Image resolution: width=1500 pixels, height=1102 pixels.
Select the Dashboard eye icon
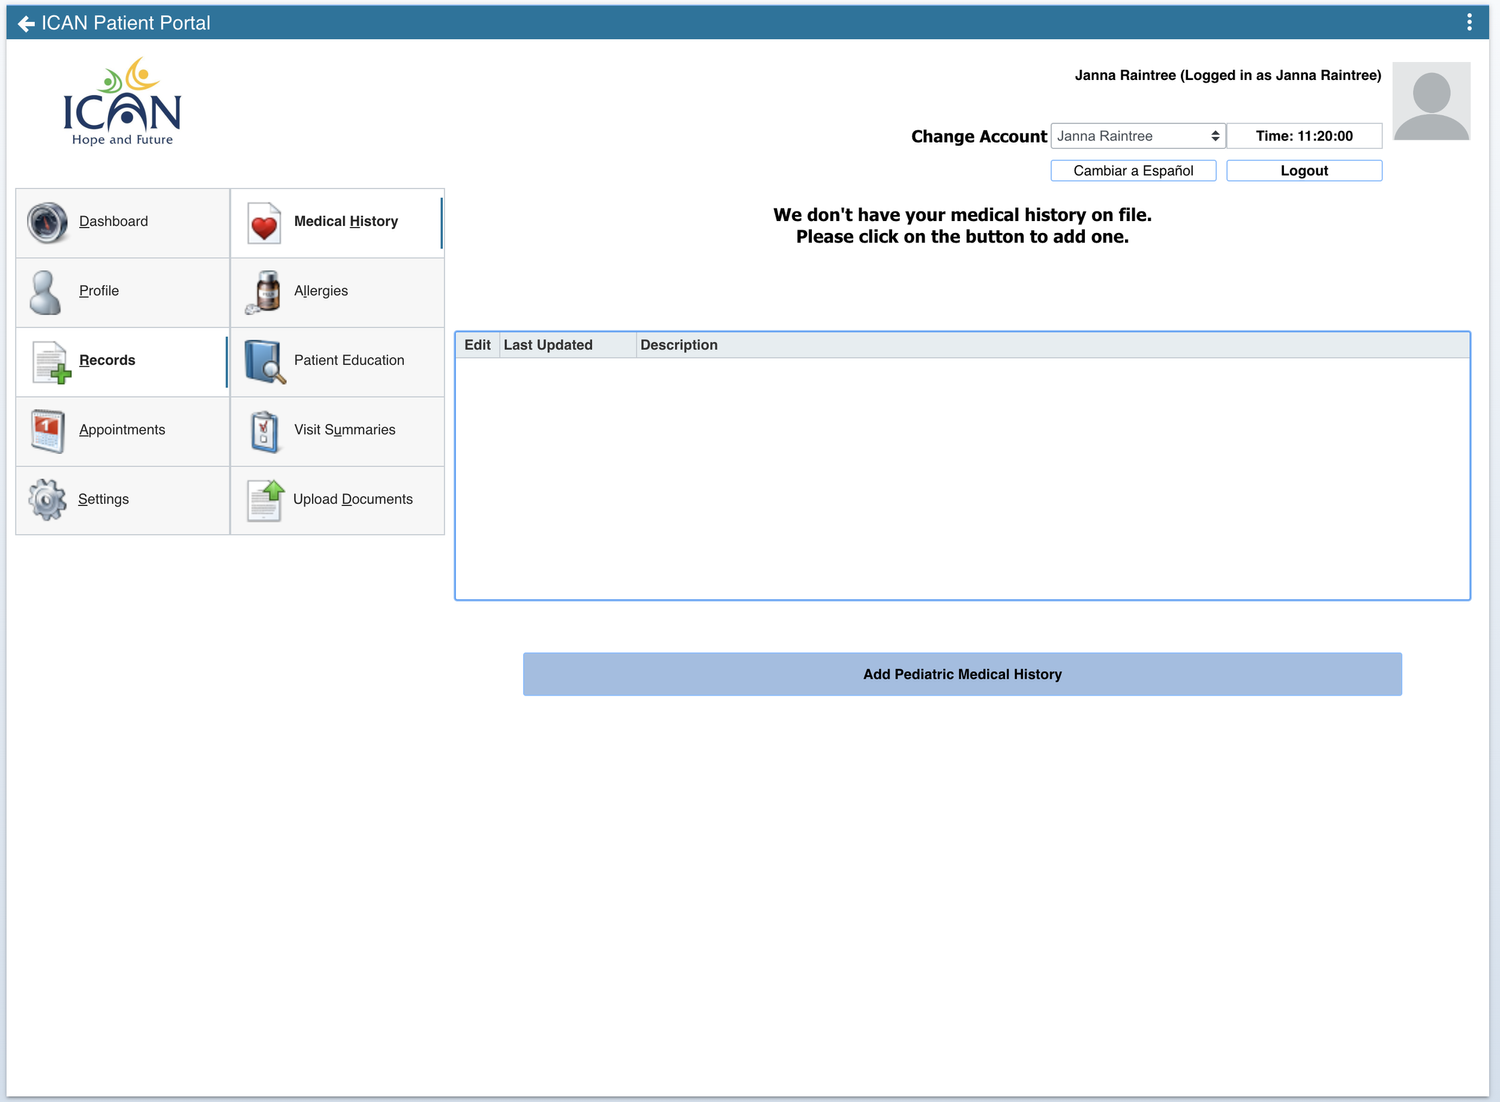click(x=46, y=222)
